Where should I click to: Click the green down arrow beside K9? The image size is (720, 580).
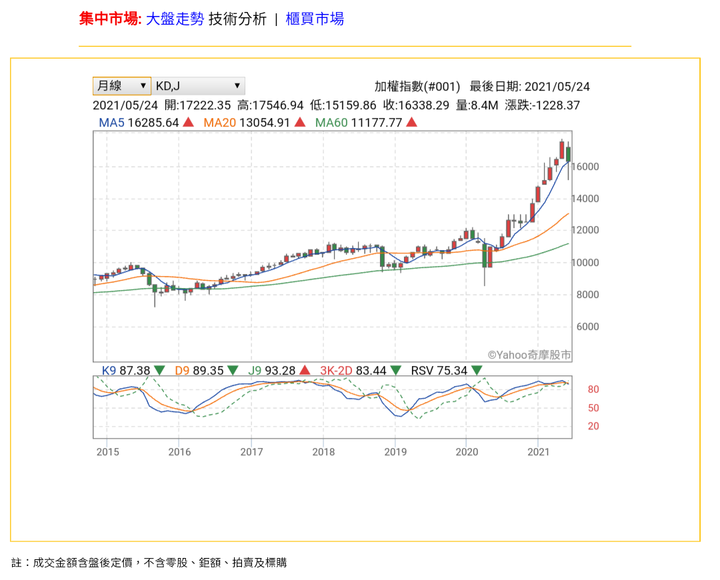pos(159,370)
